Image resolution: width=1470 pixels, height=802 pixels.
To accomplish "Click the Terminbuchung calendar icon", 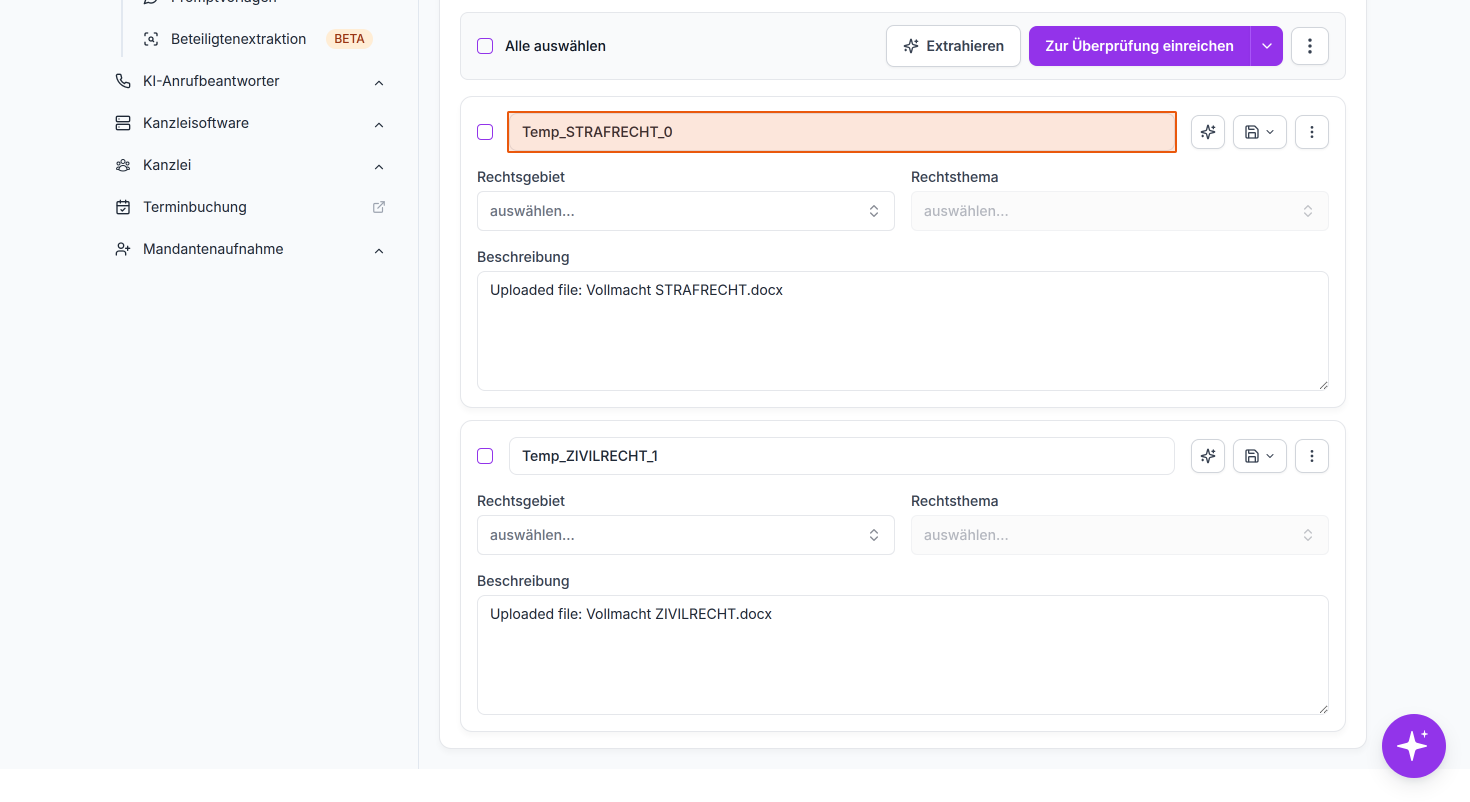I will tap(123, 207).
